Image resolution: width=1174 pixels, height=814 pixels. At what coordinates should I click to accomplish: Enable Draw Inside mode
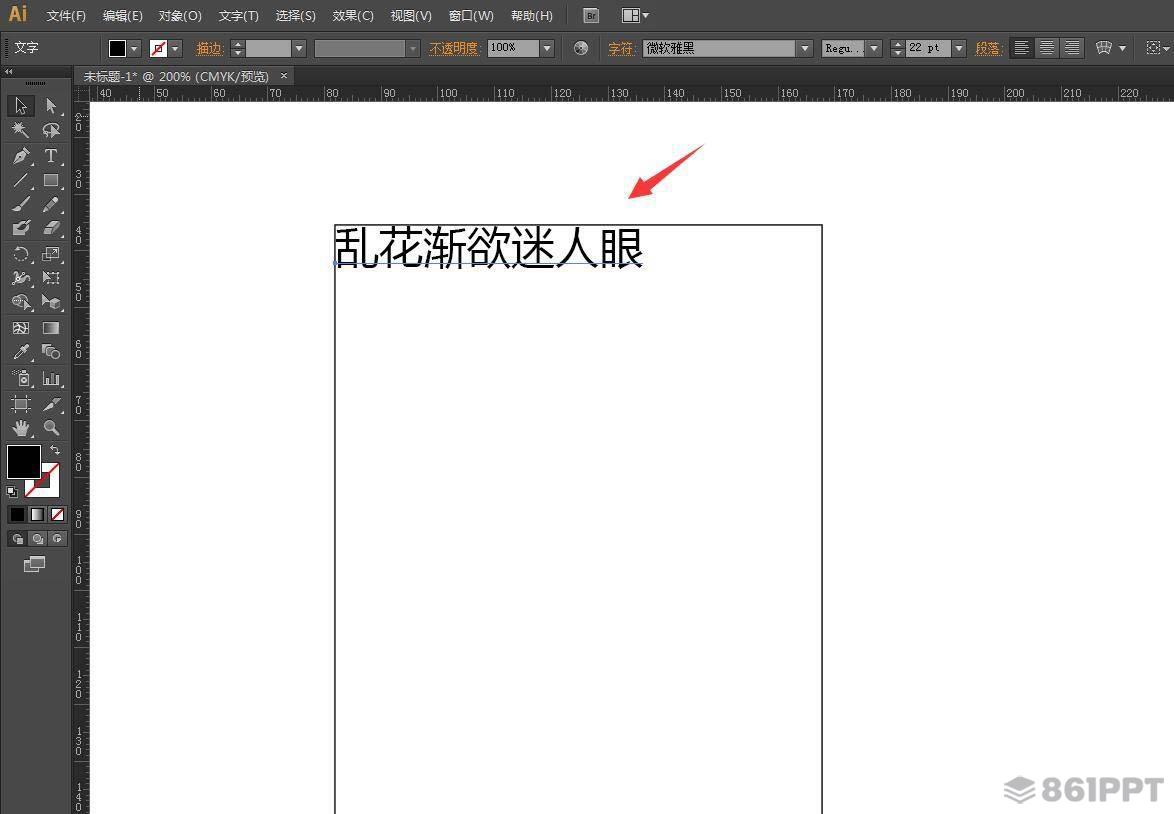pos(58,538)
